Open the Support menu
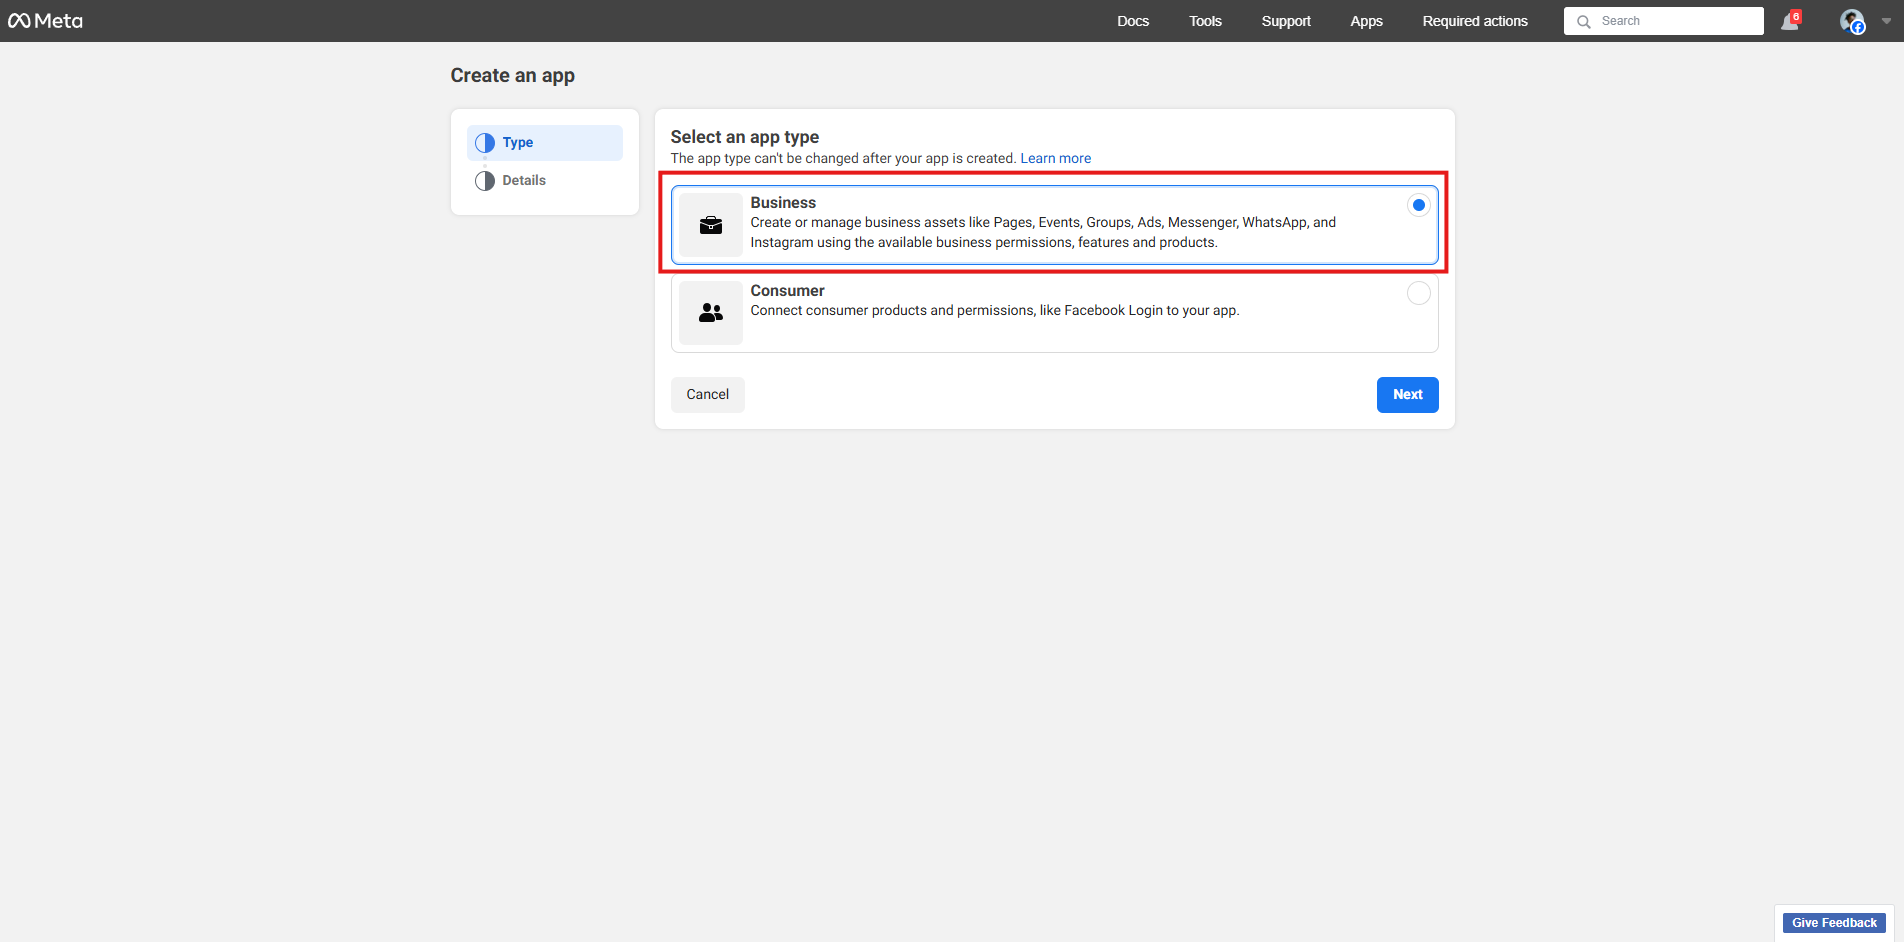Screen dimensions: 1904x942 [1286, 21]
